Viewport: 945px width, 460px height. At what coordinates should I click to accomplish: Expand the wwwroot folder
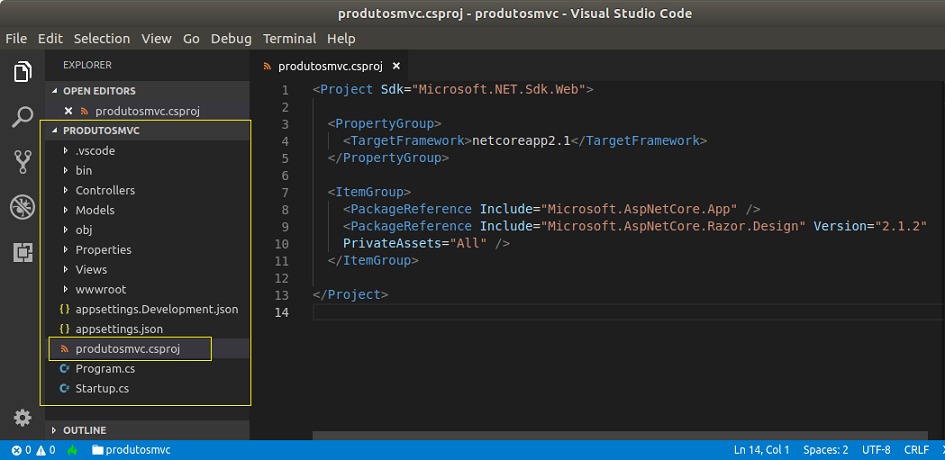click(66, 289)
